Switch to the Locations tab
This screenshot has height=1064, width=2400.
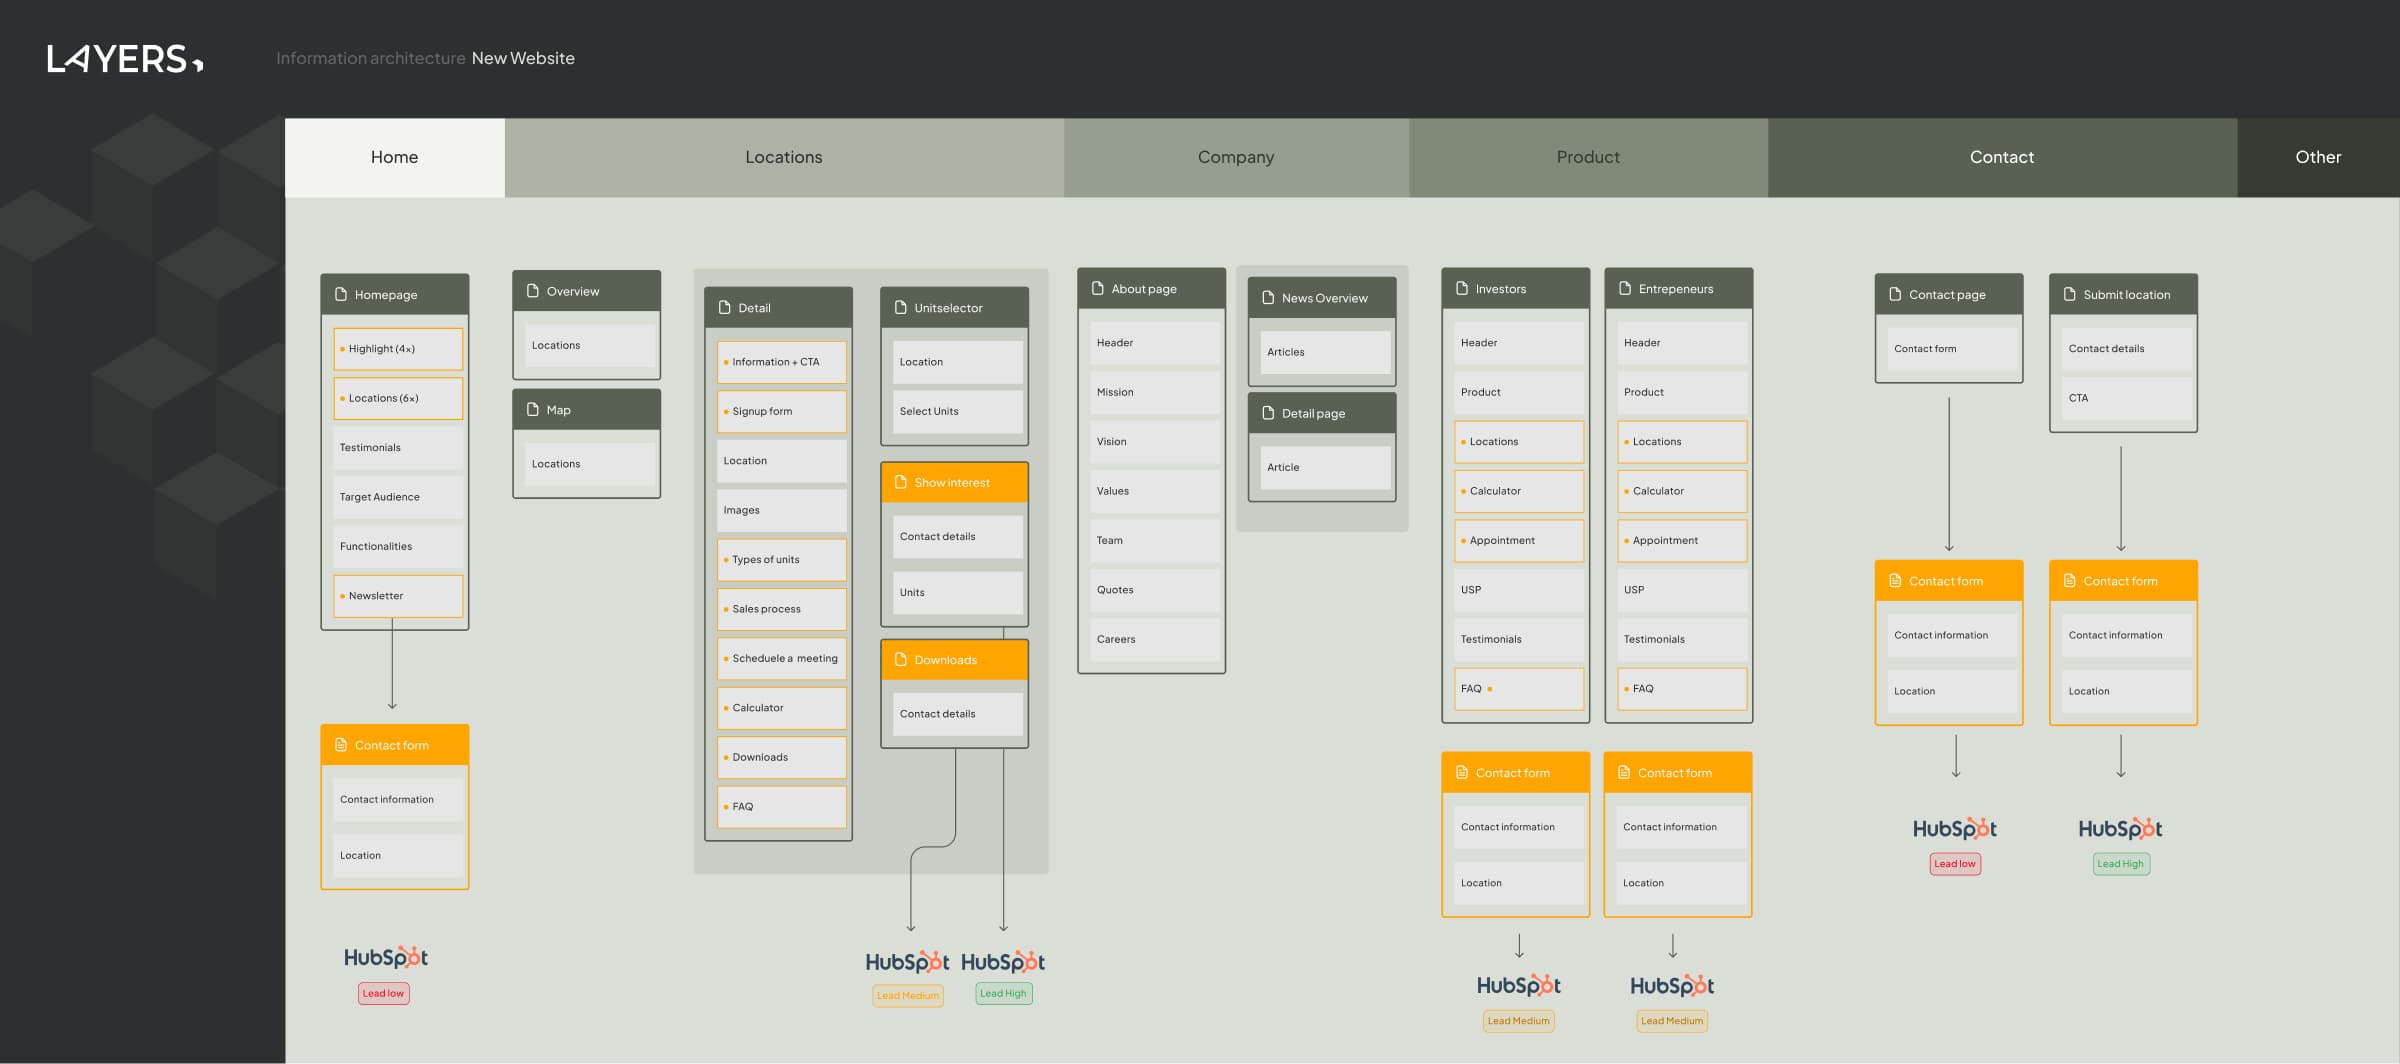point(783,157)
